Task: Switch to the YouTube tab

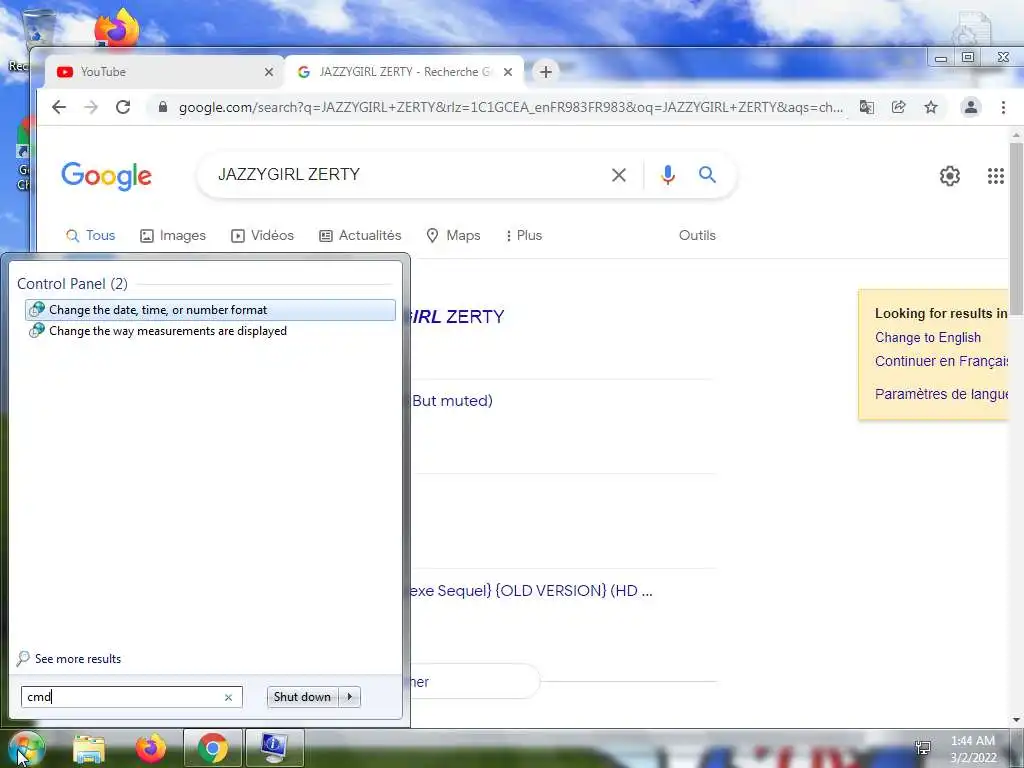Action: tap(163, 72)
